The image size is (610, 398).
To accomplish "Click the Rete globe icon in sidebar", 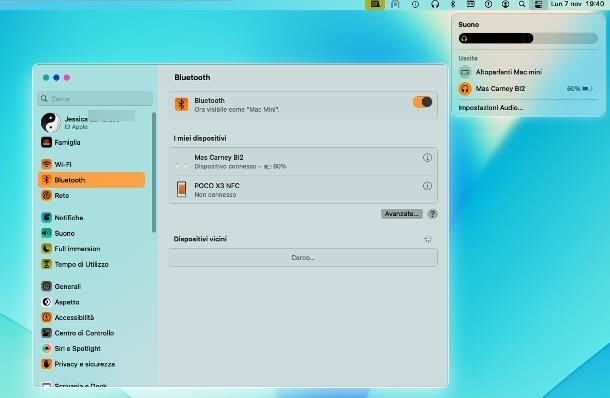I will [46, 195].
